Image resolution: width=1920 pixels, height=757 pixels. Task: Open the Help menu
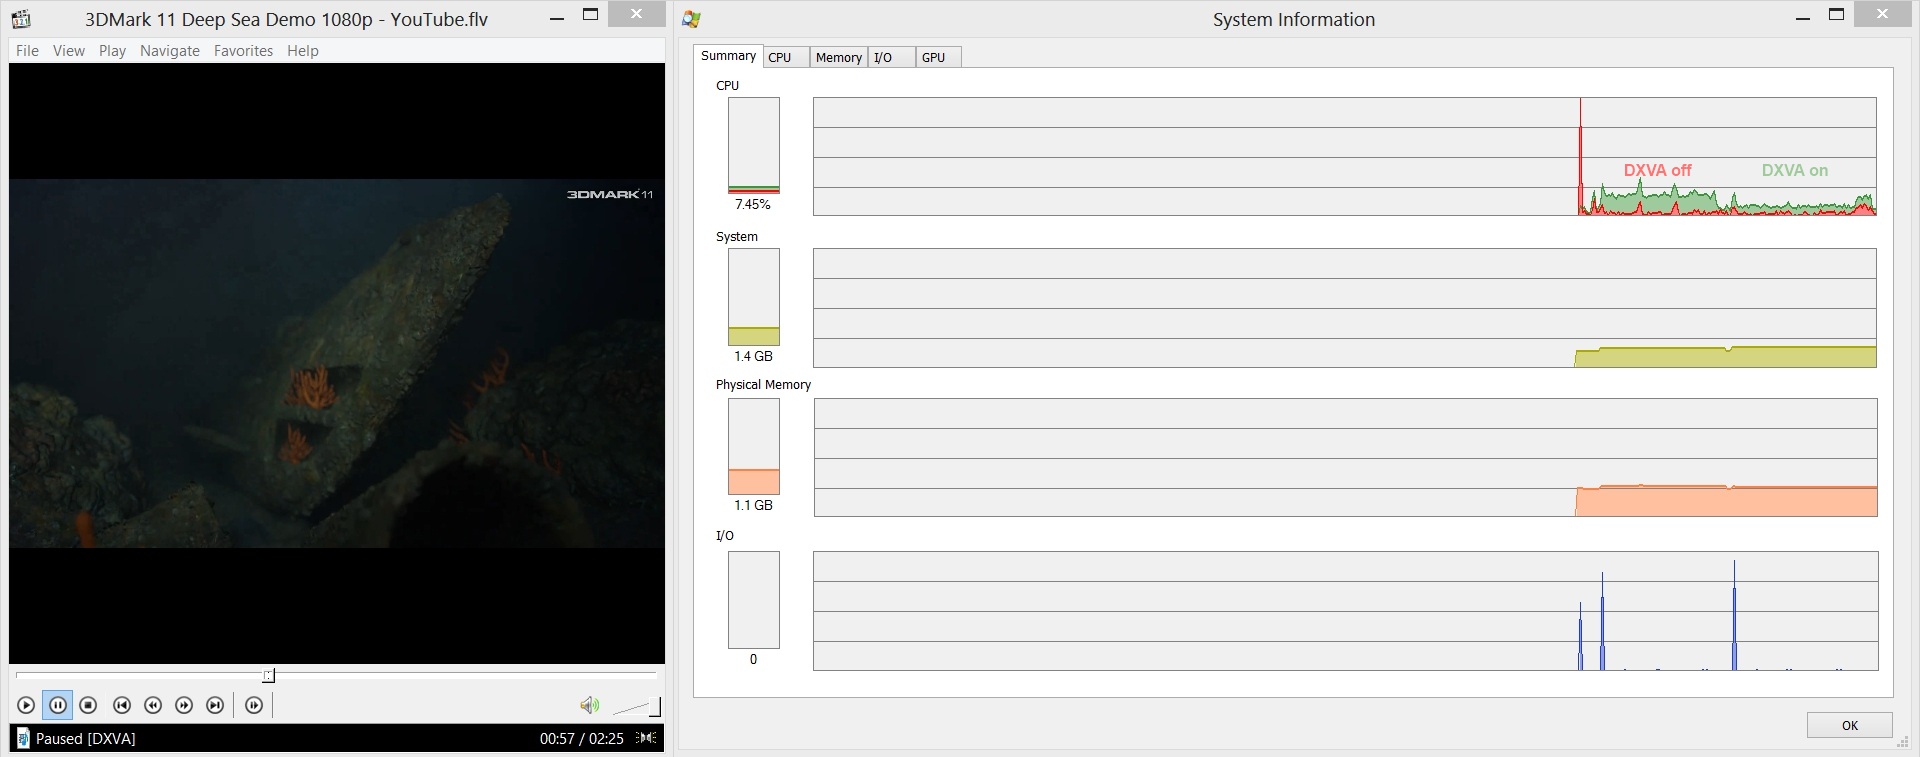303,51
